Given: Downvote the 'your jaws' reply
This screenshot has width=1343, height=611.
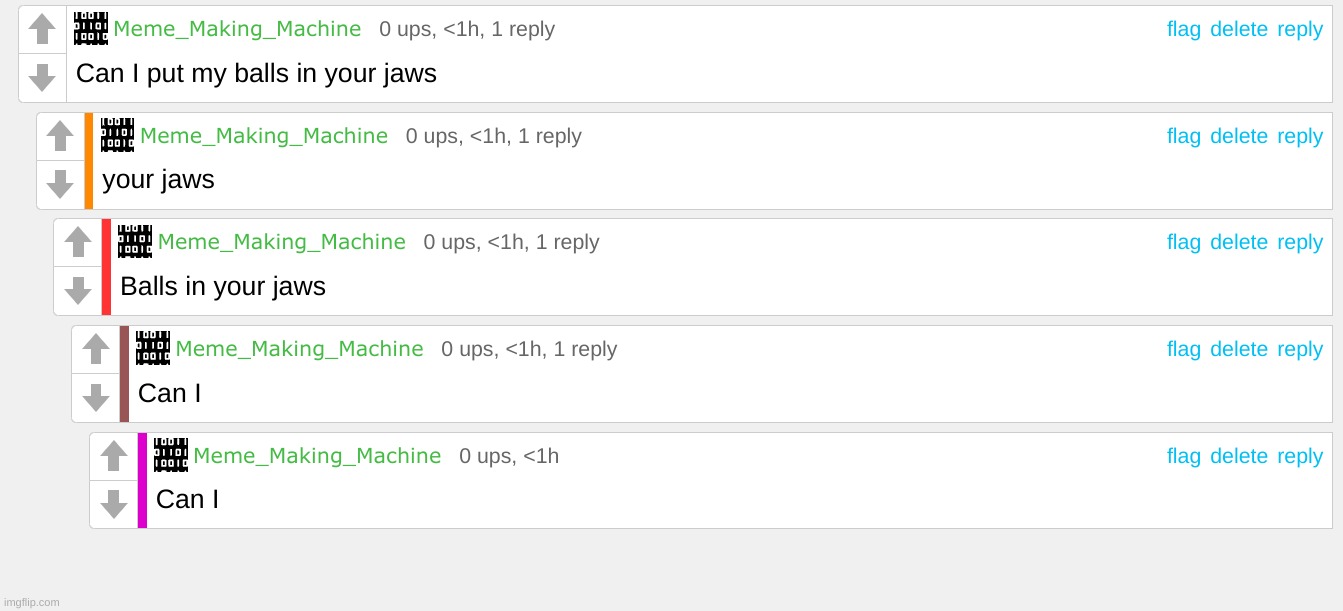Looking at the screenshot, I should point(60,184).
